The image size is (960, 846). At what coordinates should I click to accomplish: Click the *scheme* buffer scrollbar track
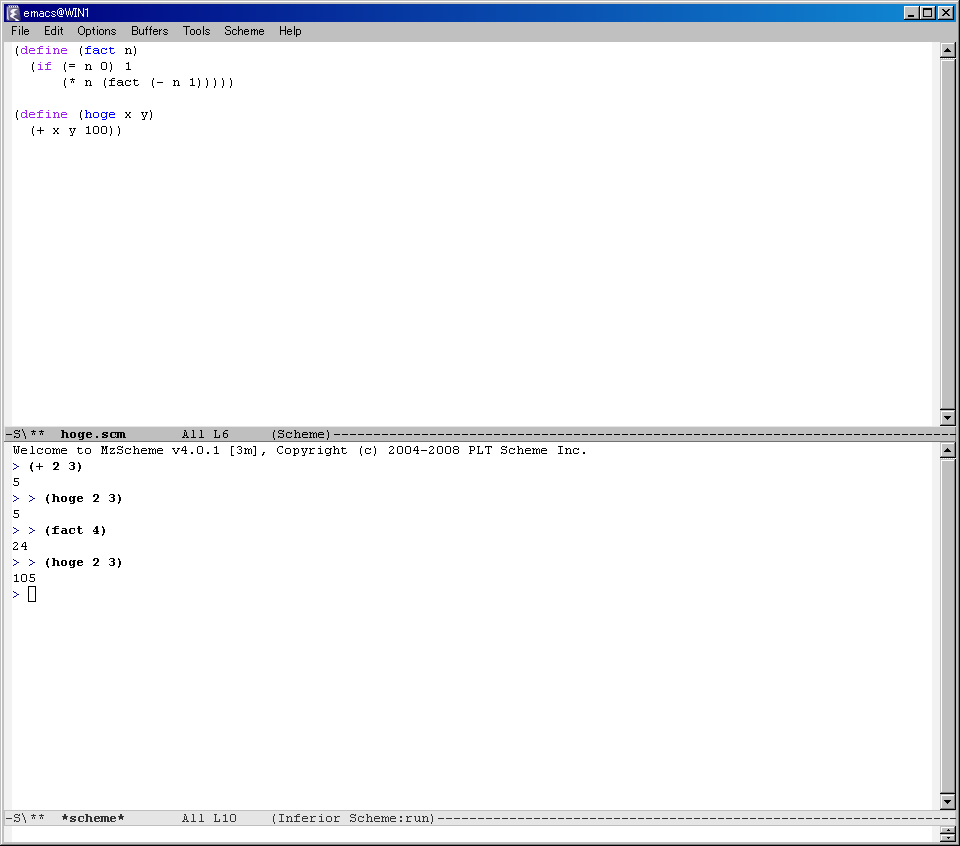(x=947, y=626)
